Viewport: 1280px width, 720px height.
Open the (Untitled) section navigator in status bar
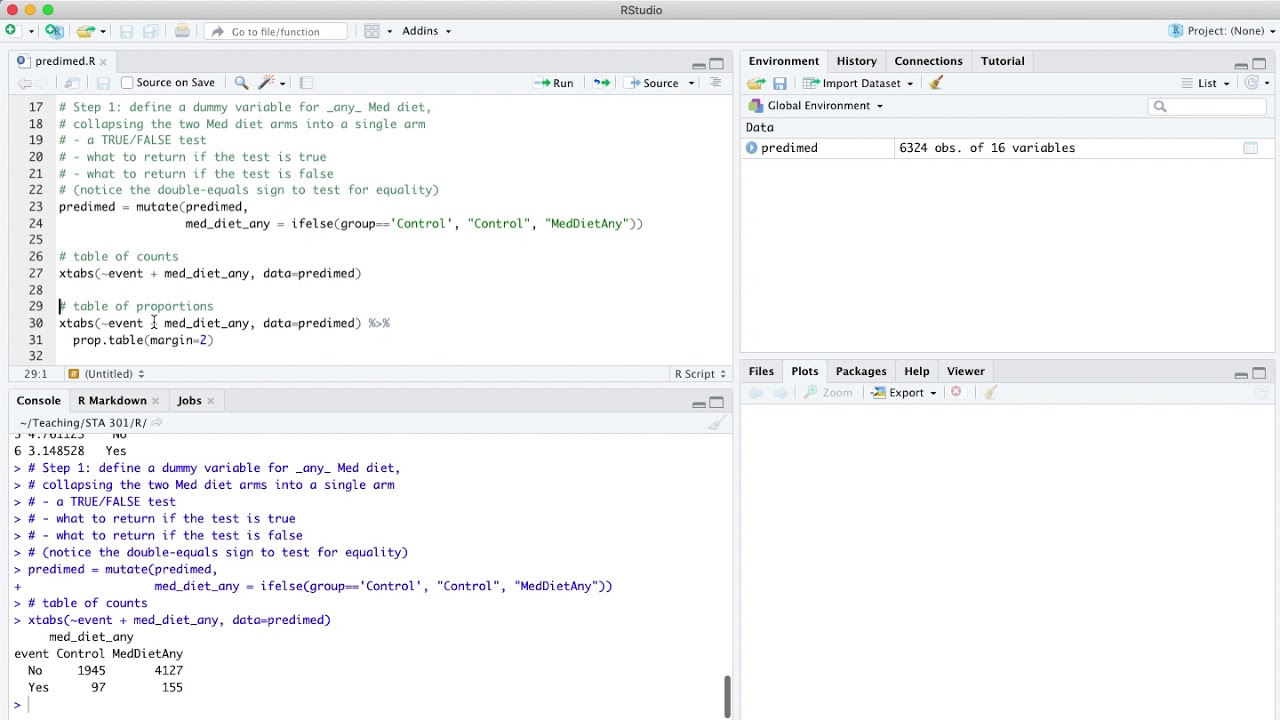click(107, 374)
